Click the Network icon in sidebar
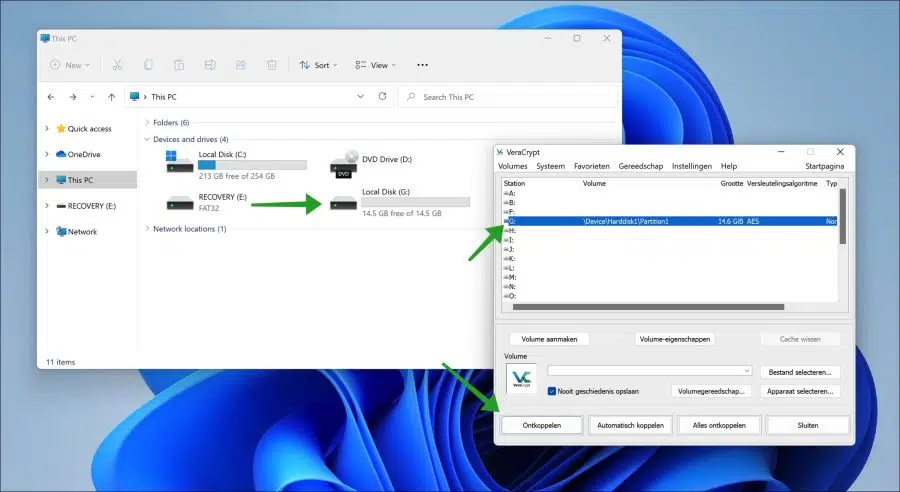 (x=61, y=231)
